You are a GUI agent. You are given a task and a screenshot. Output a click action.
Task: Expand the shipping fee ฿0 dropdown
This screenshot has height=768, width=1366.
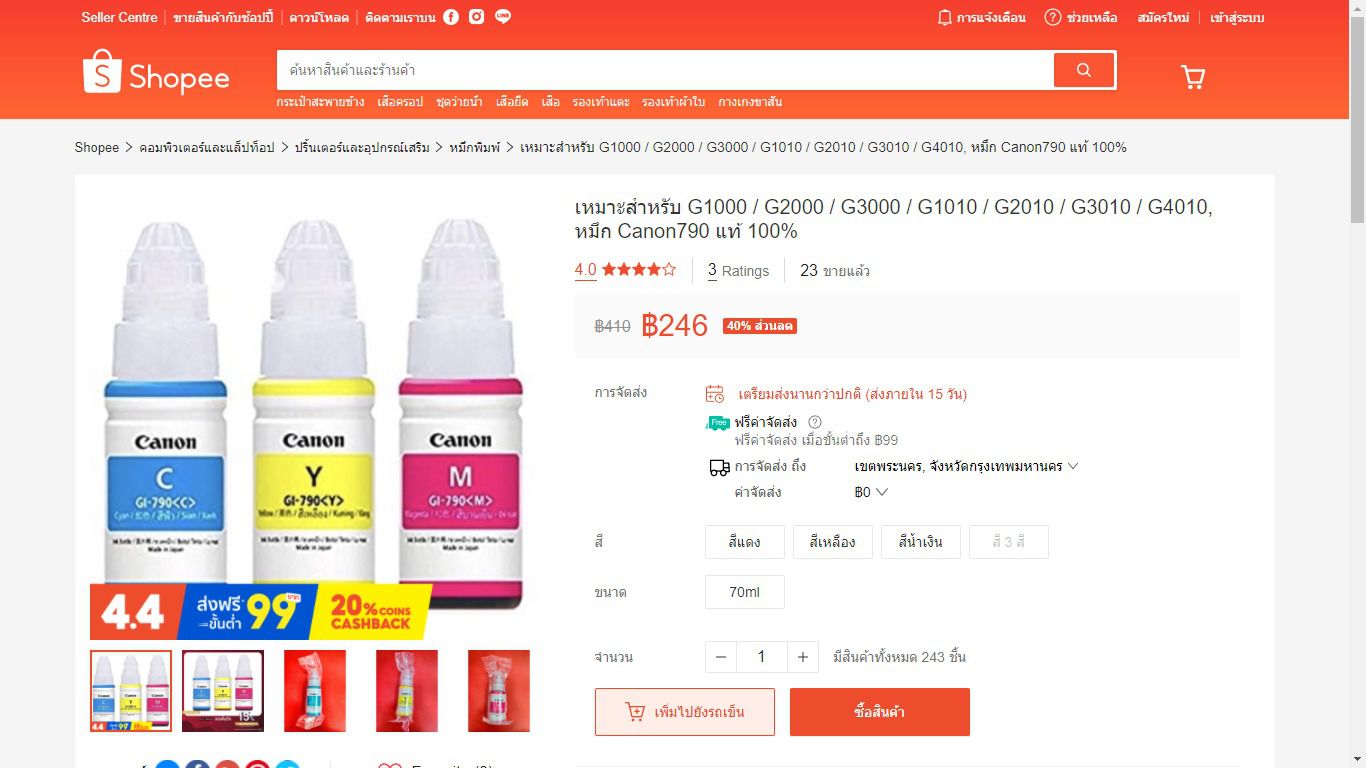coord(871,492)
